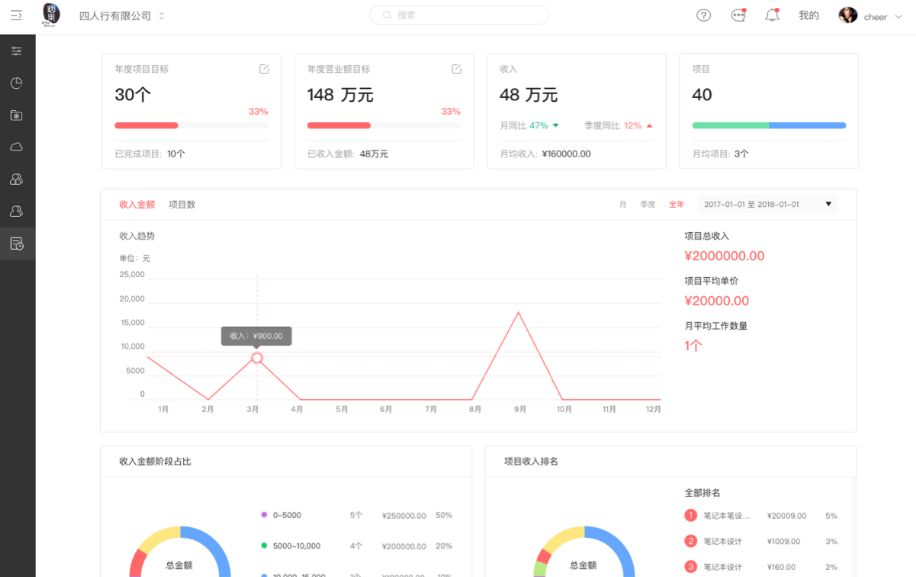Screen dimensions: 916x577
Task: Click the 3月 data point on chart
Action: [x=257, y=357]
